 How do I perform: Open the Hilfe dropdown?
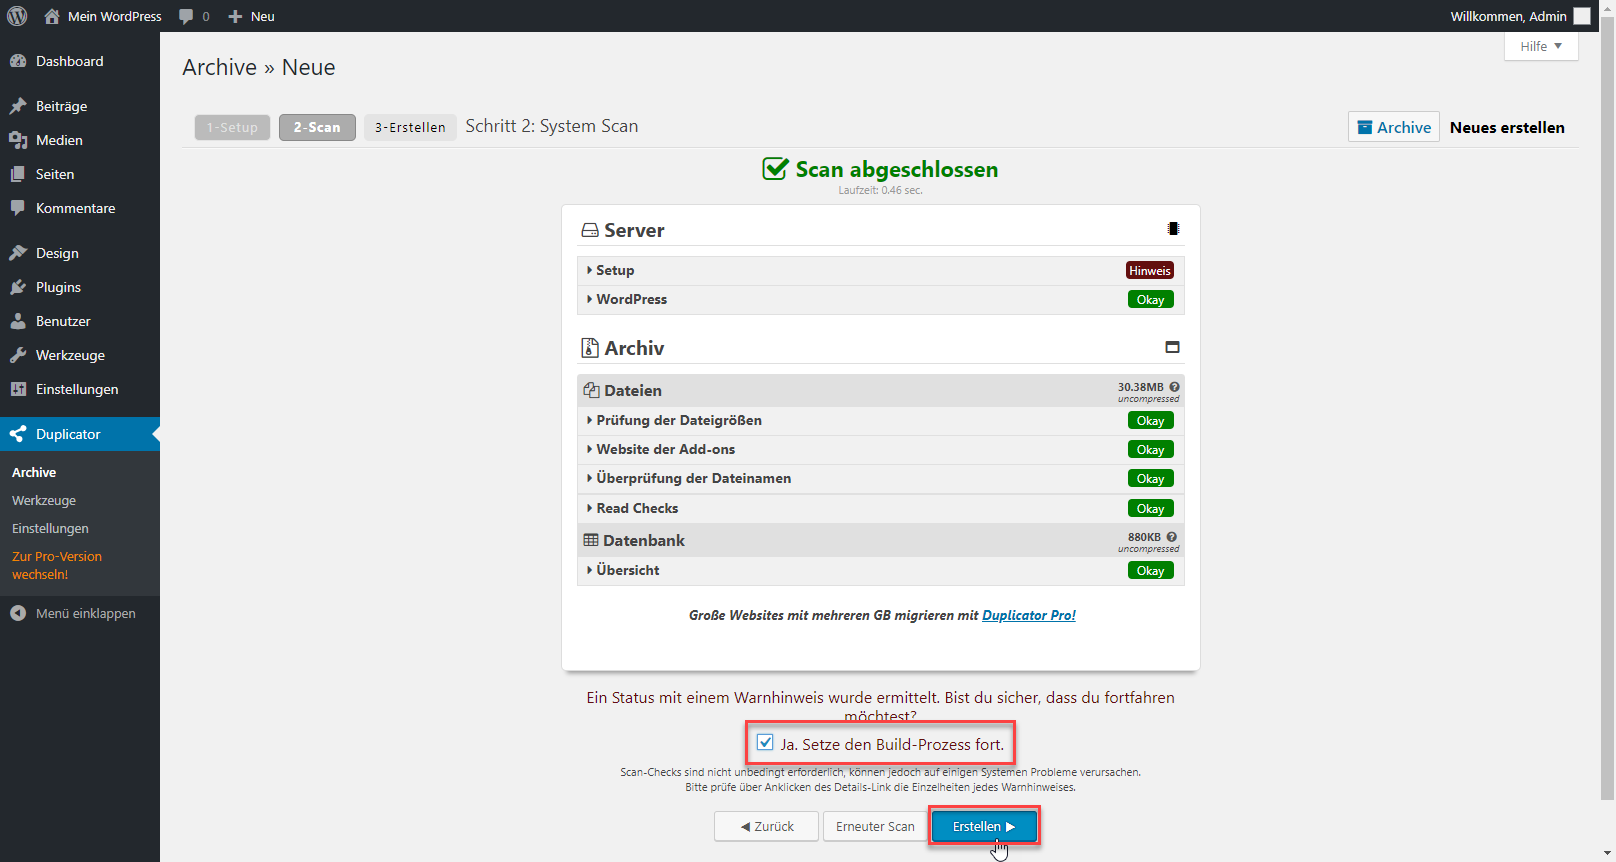[1540, 46]
